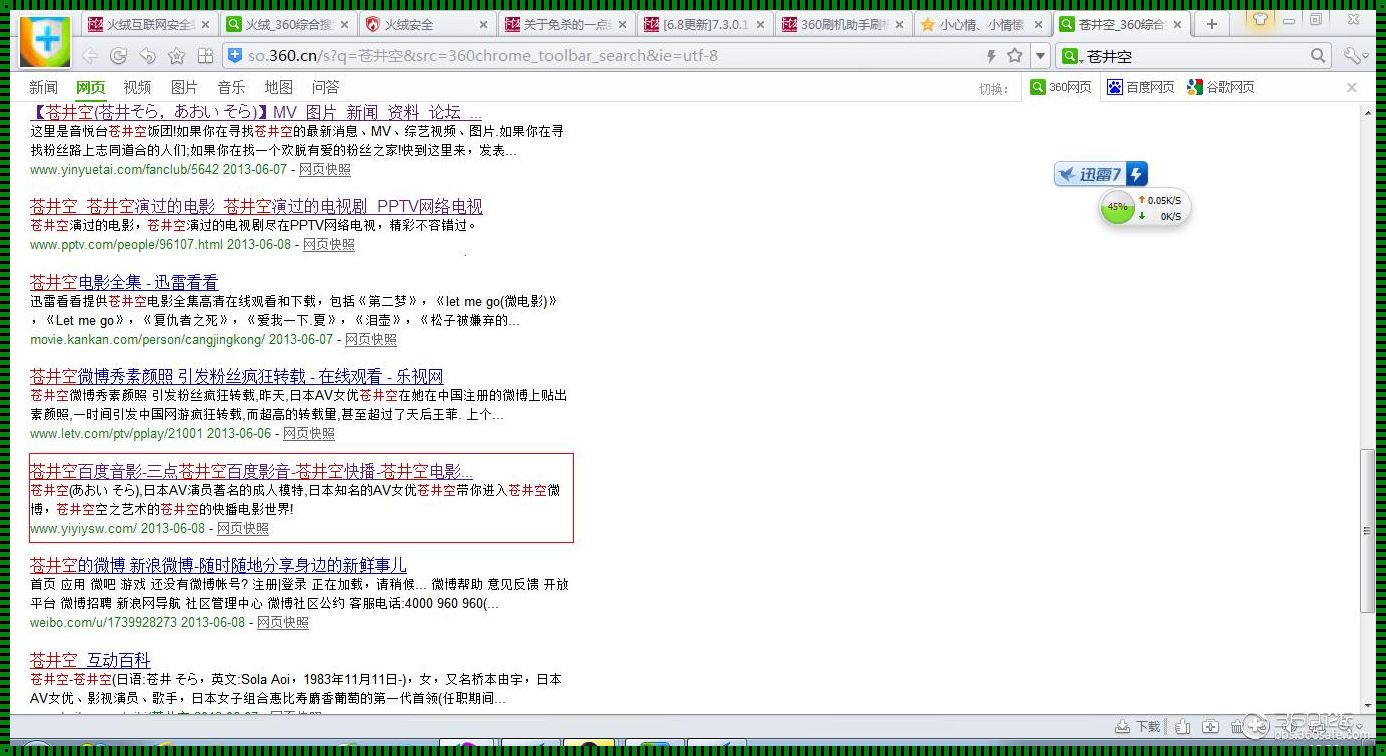
Task: Open the 新浪微博 result title
Action: [218, 566]
